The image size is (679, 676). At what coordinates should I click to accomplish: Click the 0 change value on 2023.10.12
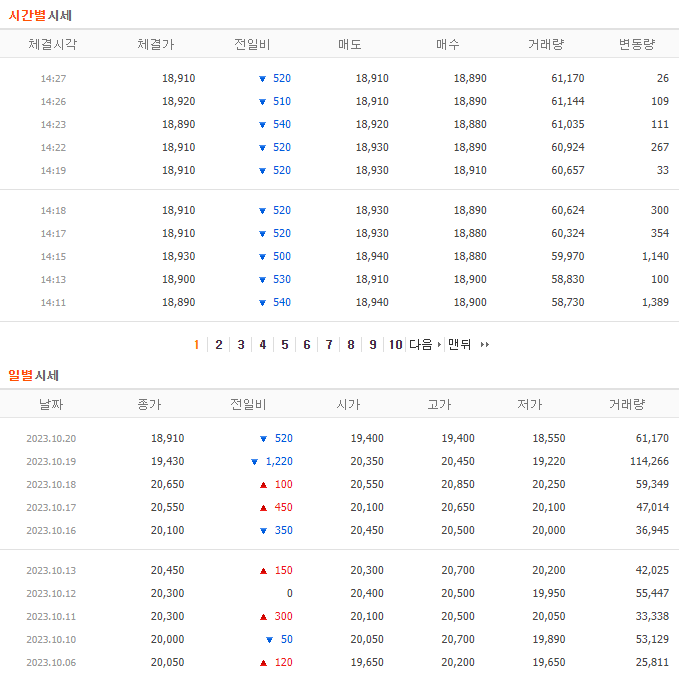coord(290,593)
